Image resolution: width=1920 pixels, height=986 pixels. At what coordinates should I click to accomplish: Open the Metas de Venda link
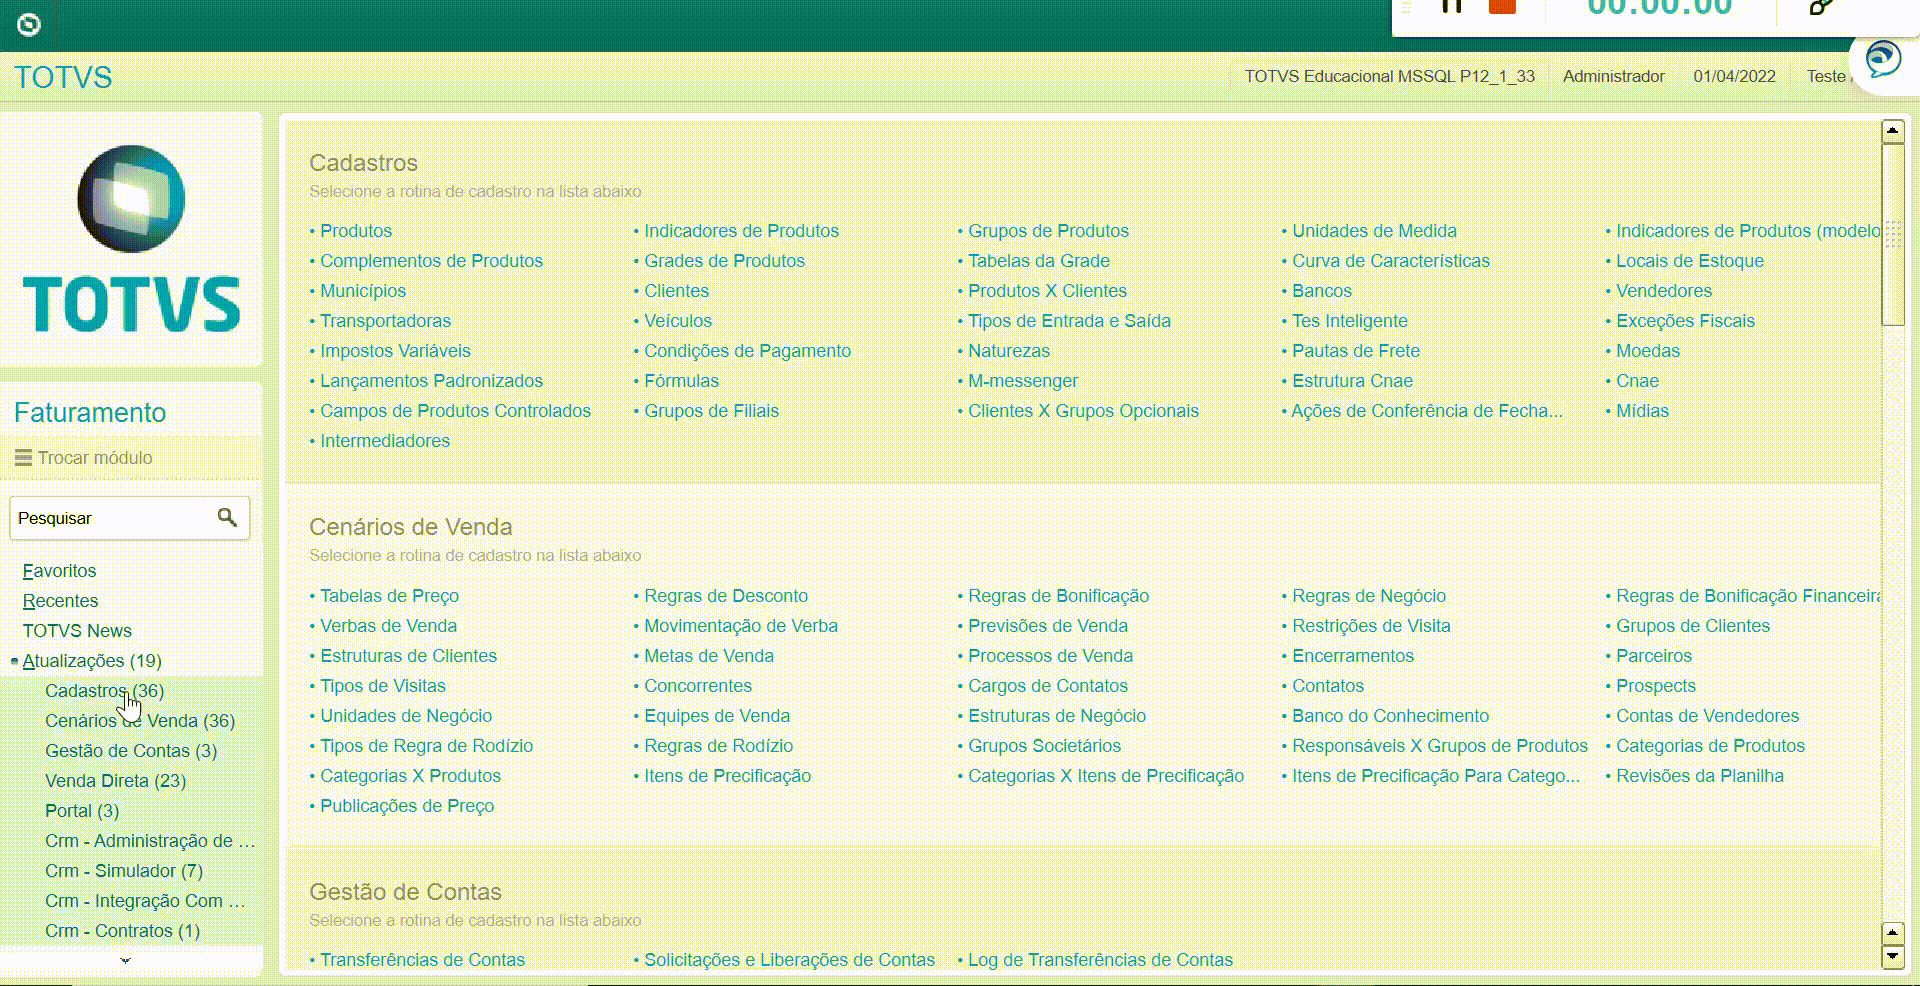pyautogui.click(x=709, y=656)
